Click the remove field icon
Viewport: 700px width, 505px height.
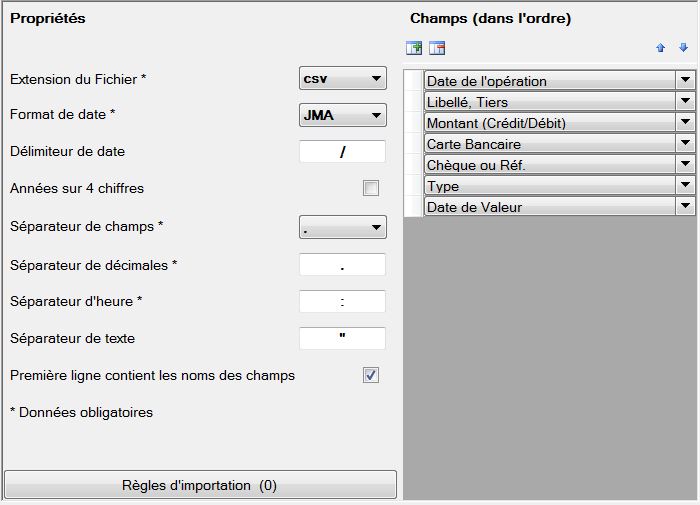pyautogui.click(x=437, y=48)
